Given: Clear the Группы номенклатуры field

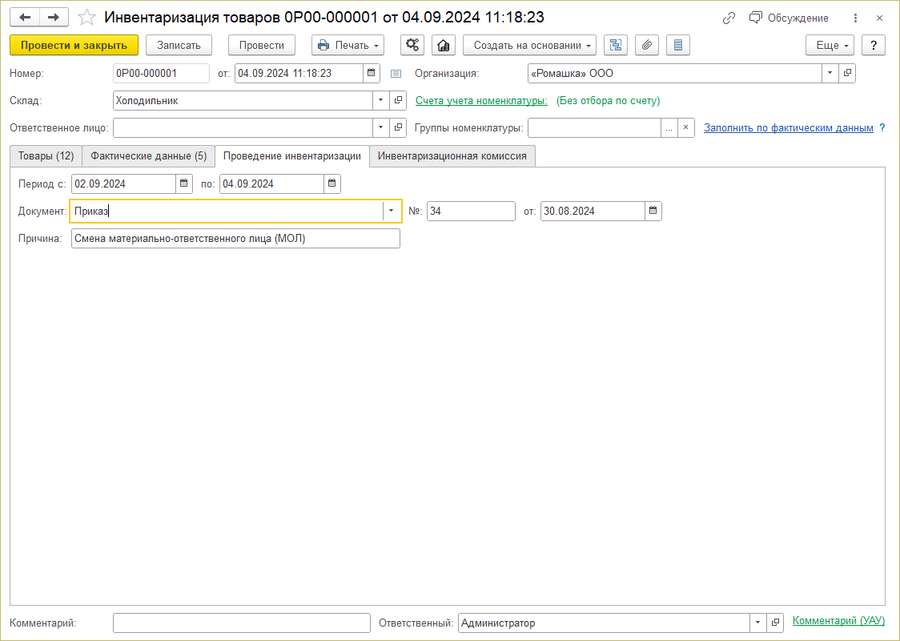Looking at the screenshot, I should 686,128.
